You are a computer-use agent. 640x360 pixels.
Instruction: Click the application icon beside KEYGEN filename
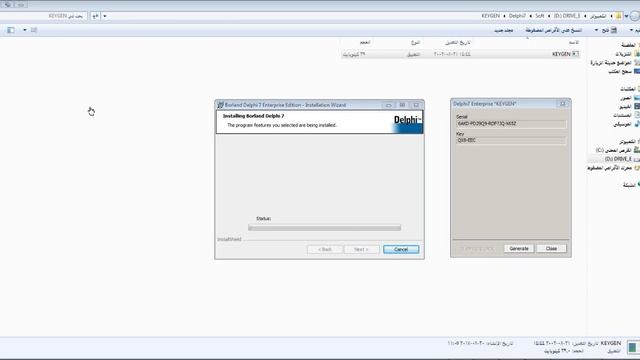tap(576, 54)
